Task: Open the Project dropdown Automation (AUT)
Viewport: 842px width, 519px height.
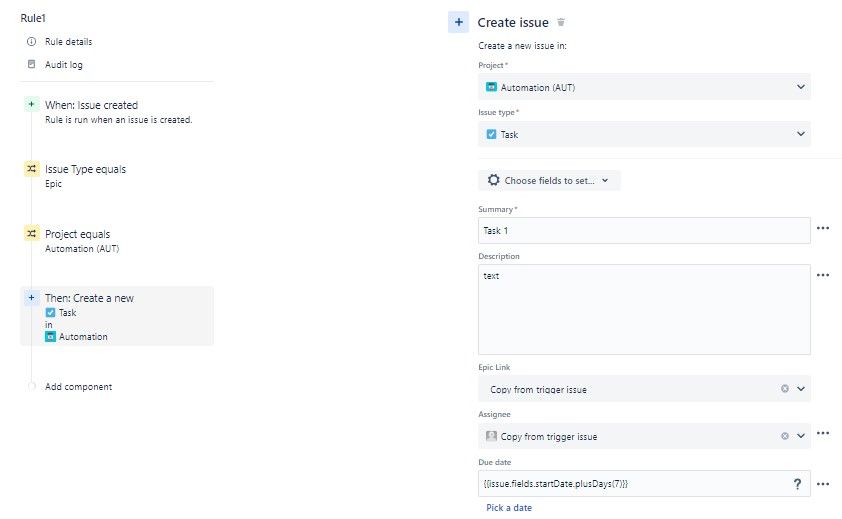Action: click(x=644, y=87)
